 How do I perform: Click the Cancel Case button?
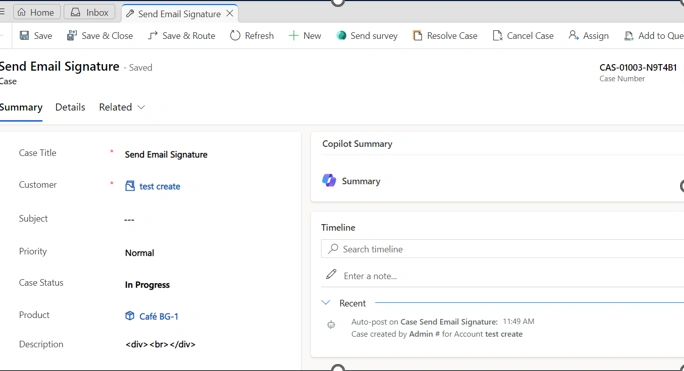coord(523,35)
